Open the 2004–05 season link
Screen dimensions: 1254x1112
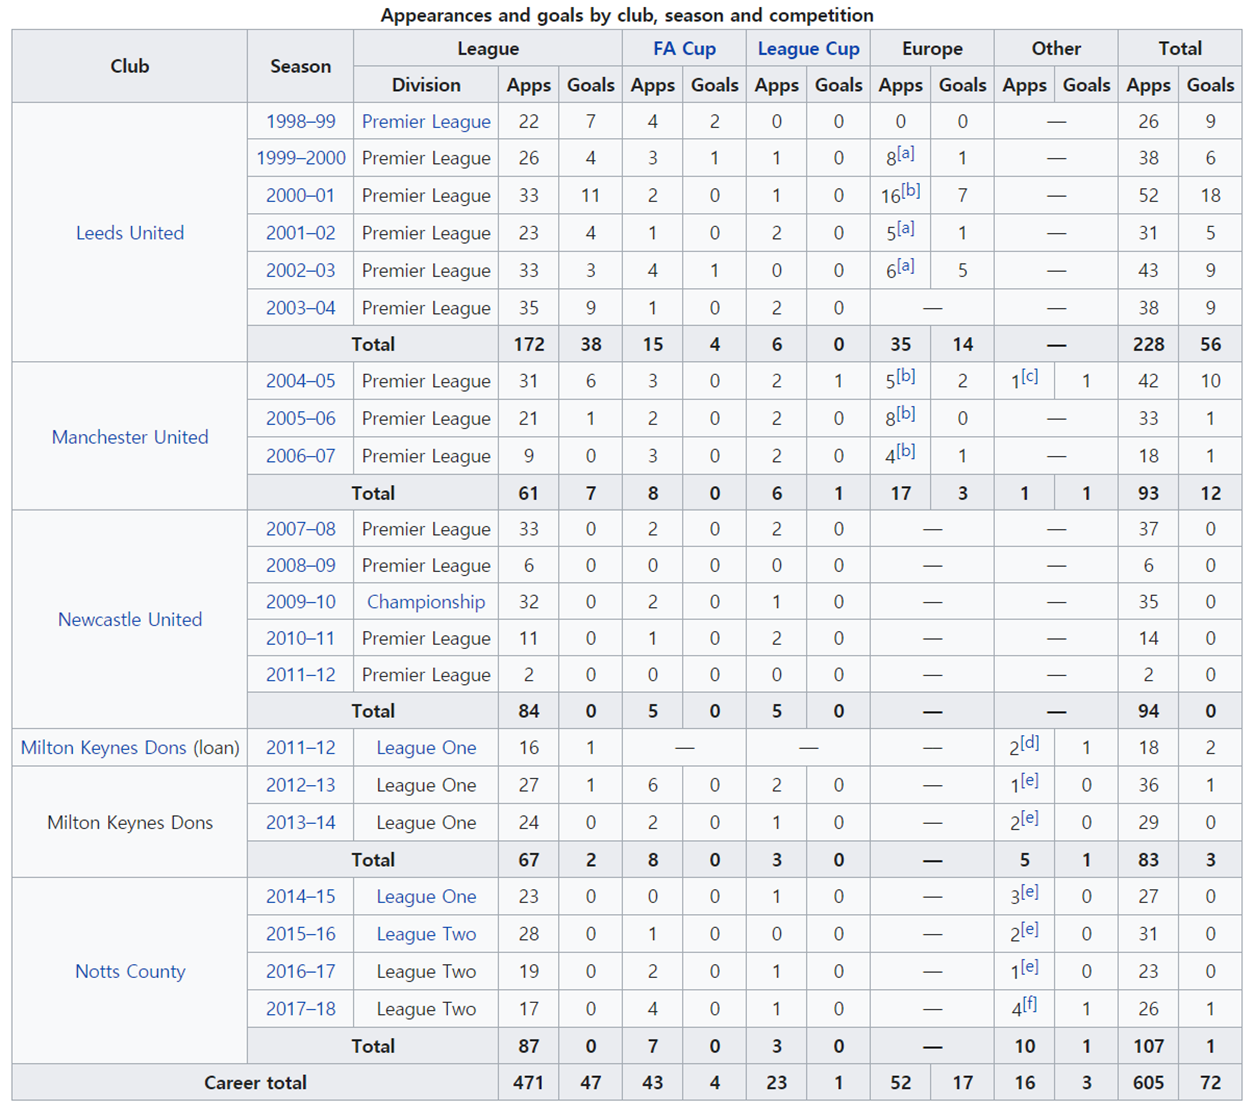click(x=300, y=381)
